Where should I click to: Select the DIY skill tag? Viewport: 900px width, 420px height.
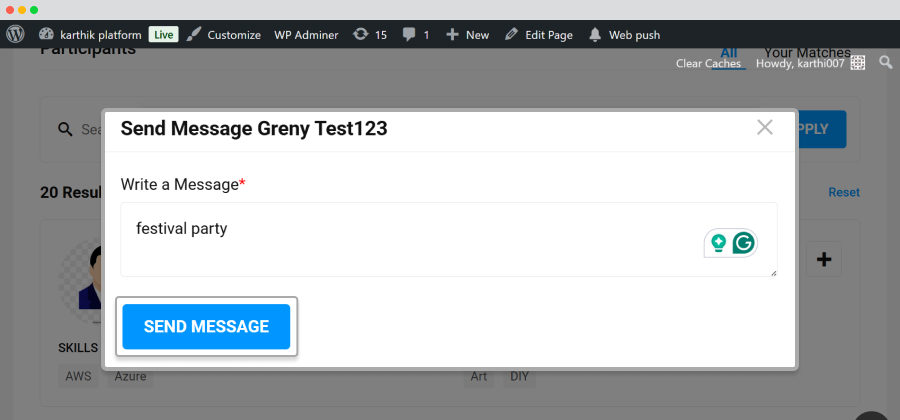point(519,376)
